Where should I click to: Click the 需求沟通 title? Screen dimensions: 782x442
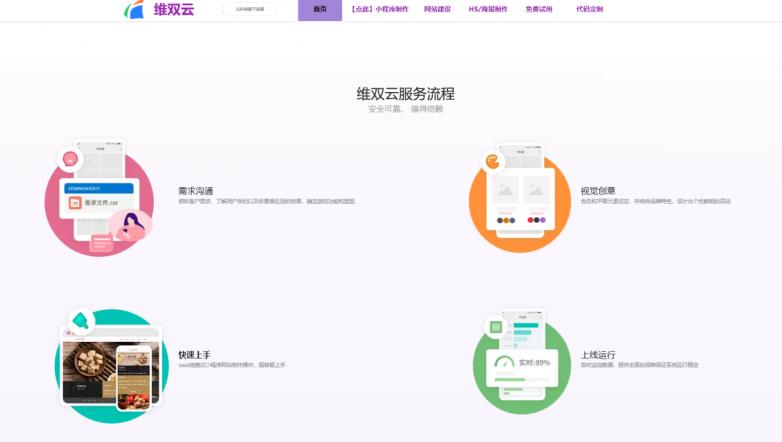[x=196, y=191]
